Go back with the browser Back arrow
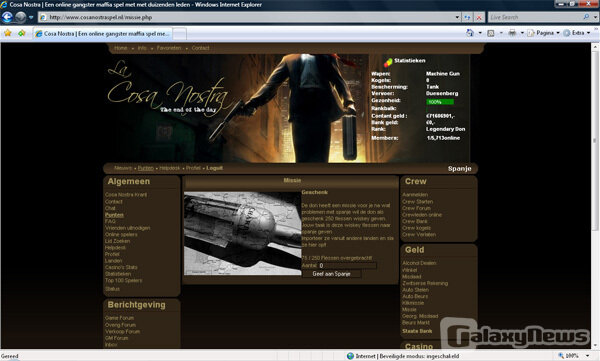600x361 pixels. 7,17
